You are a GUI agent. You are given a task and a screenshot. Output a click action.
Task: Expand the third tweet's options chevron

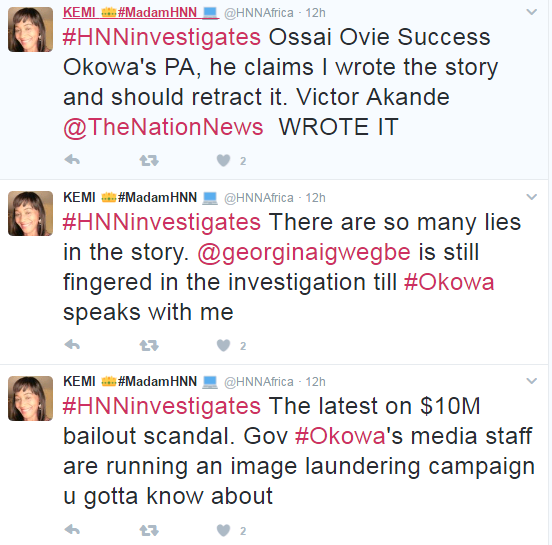click(x=531, y=381)
